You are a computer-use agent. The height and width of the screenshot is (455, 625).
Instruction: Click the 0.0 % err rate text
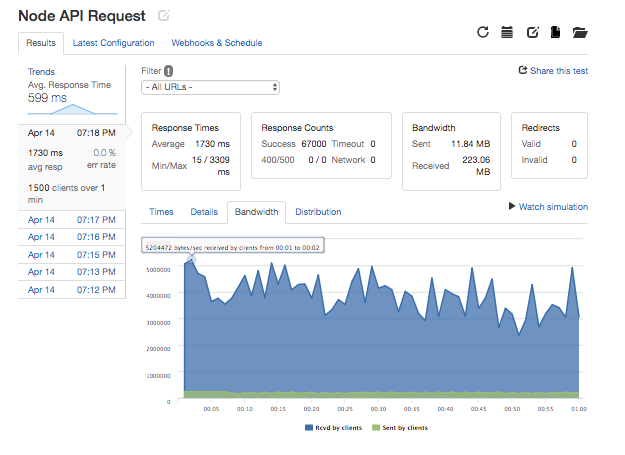(104, 159)
